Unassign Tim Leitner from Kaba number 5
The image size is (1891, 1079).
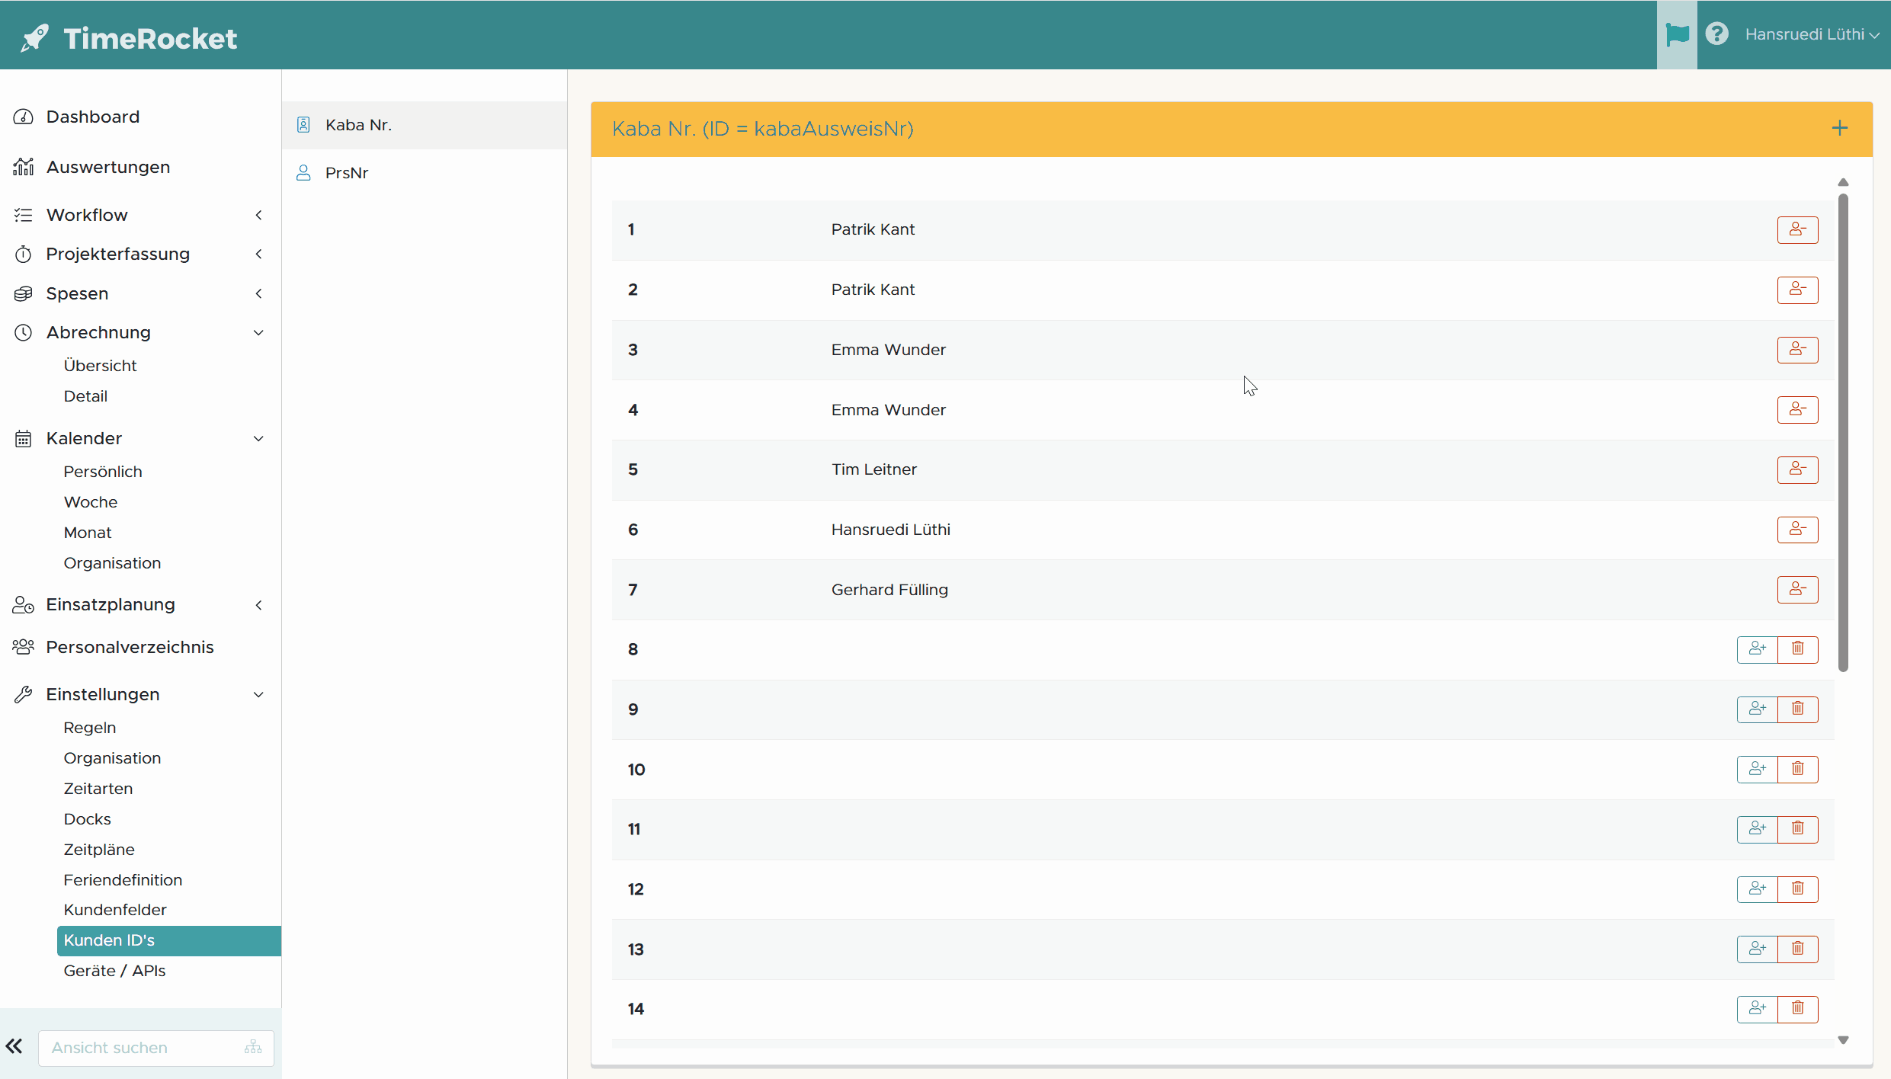click(1797, 470)
